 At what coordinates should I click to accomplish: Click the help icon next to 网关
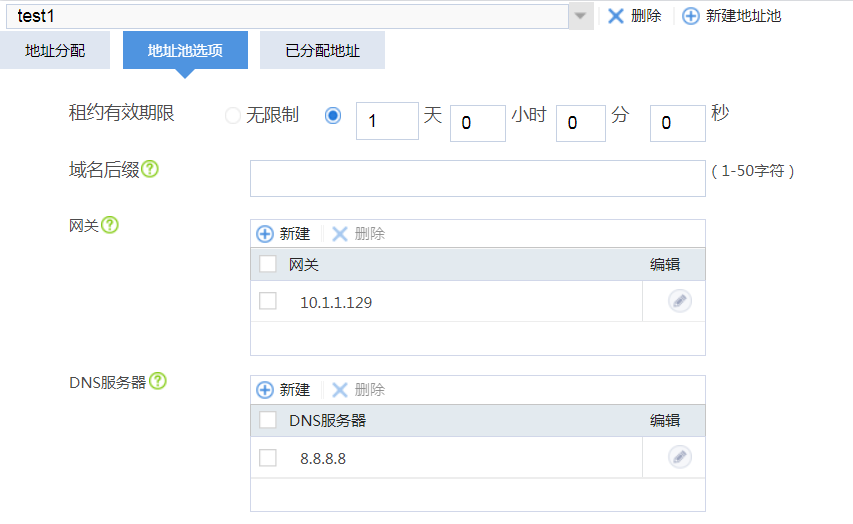tap(110, 225)
